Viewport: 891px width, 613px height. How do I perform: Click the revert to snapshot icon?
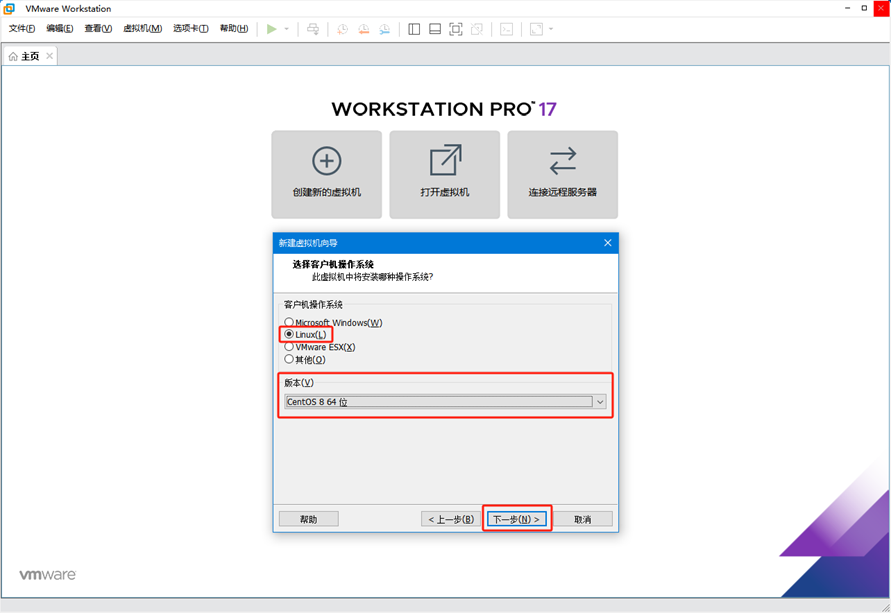click(x=364, y=29)
